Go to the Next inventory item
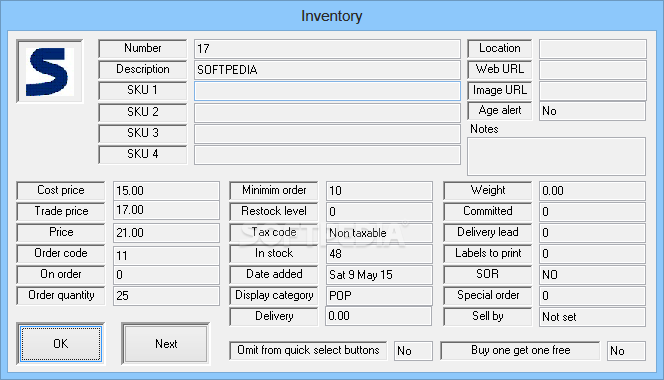664x380 pixels. [166, 344]
